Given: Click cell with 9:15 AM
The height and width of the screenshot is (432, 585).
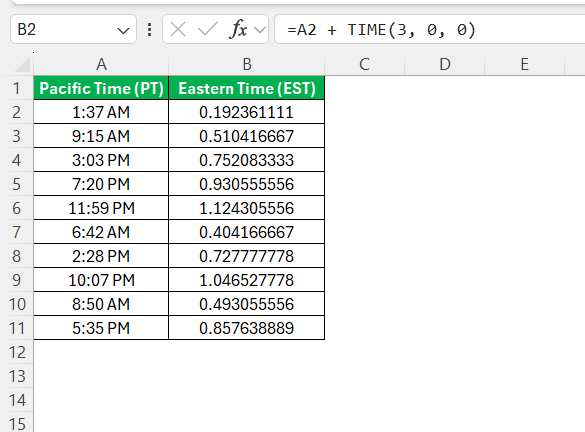Looking at the screenshot, I should (x=101, y=136).
